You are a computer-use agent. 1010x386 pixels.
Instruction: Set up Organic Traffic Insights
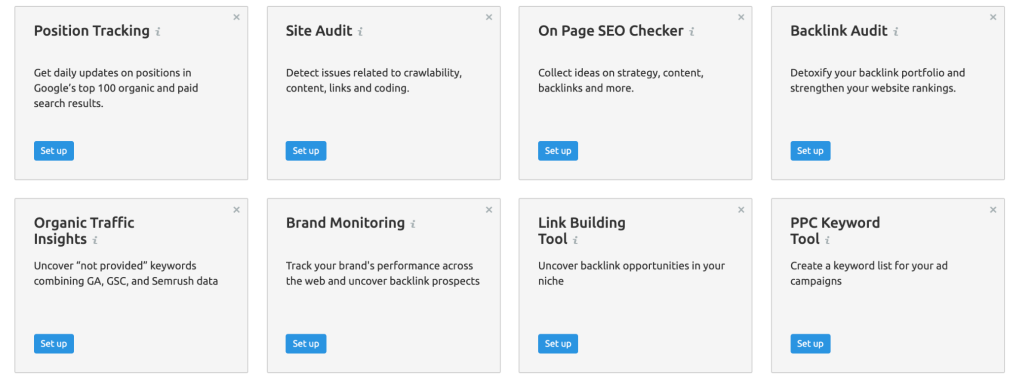[x=54, y=343]
